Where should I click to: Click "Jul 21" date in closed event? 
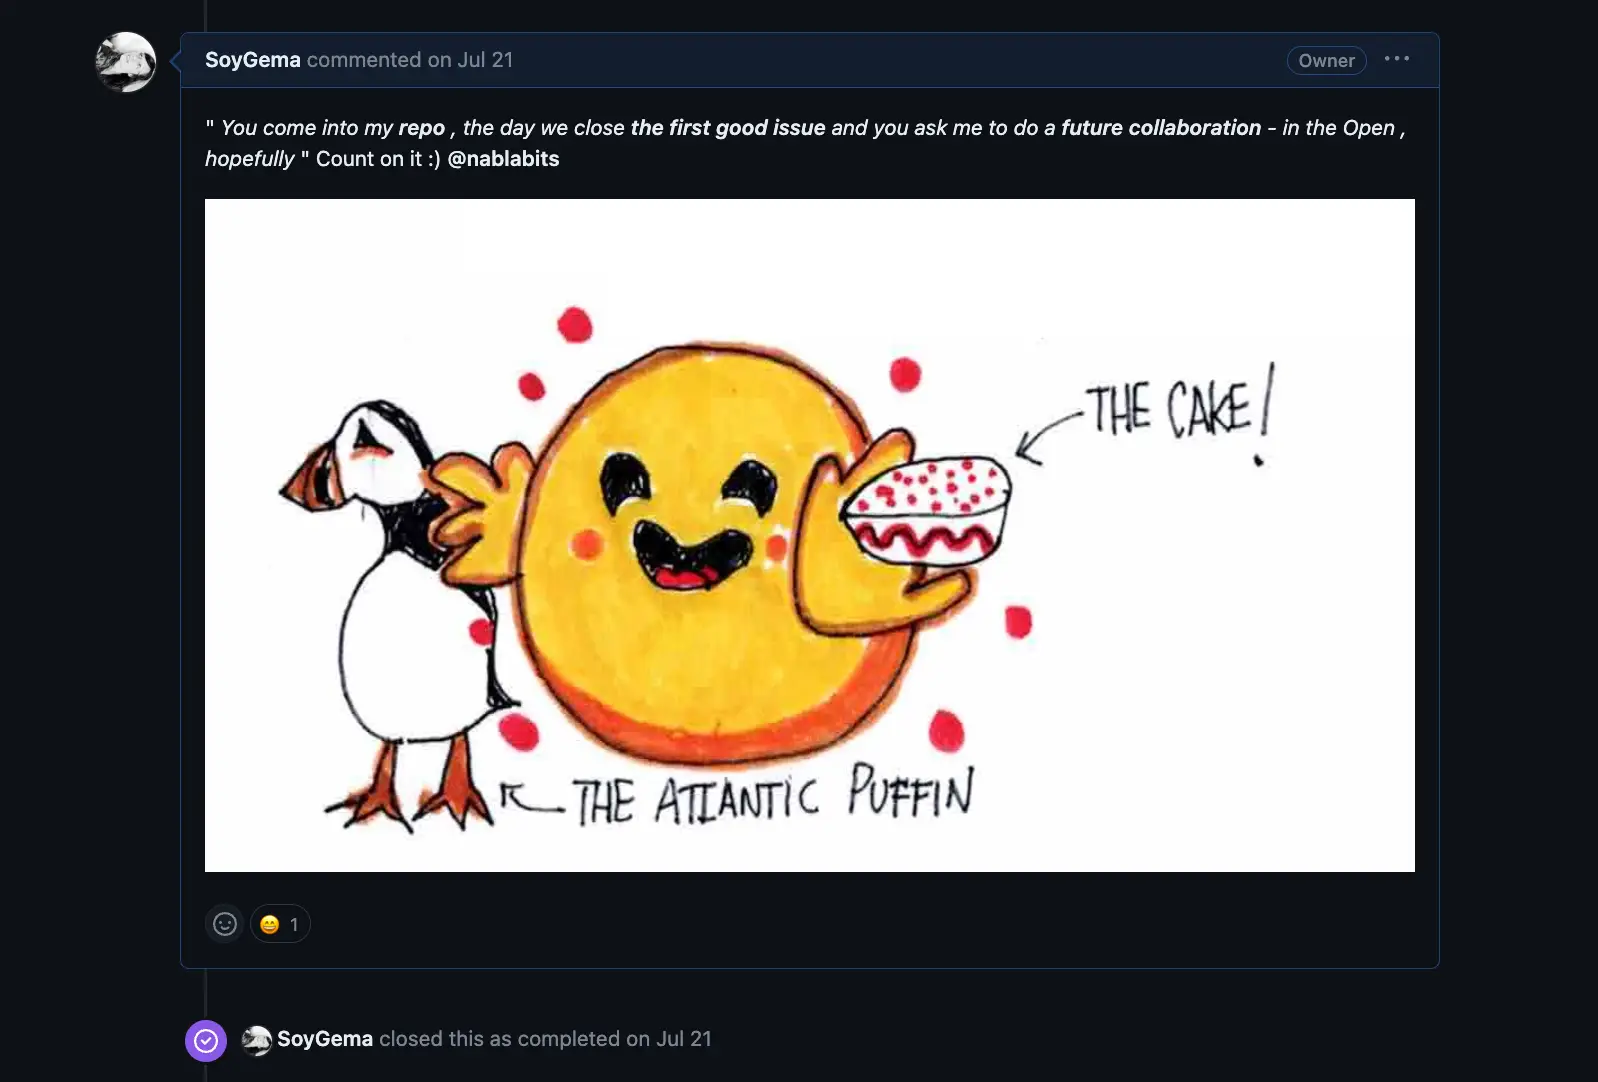(x=684, y=1039)
